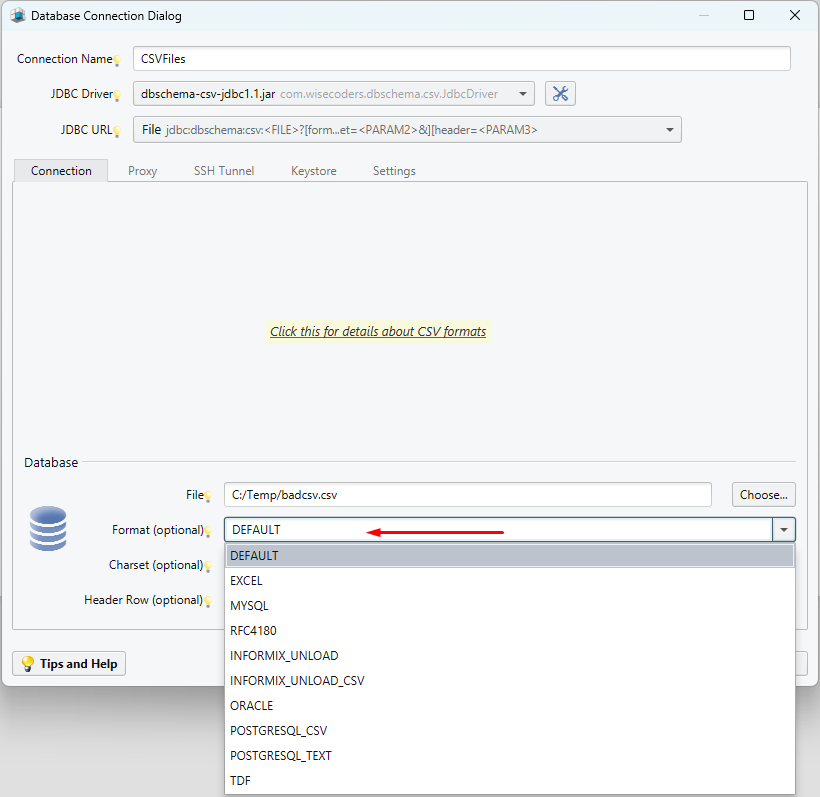Open the Format dropdown arrow
Screen dimensions: 820x797
tap(784, 529)
